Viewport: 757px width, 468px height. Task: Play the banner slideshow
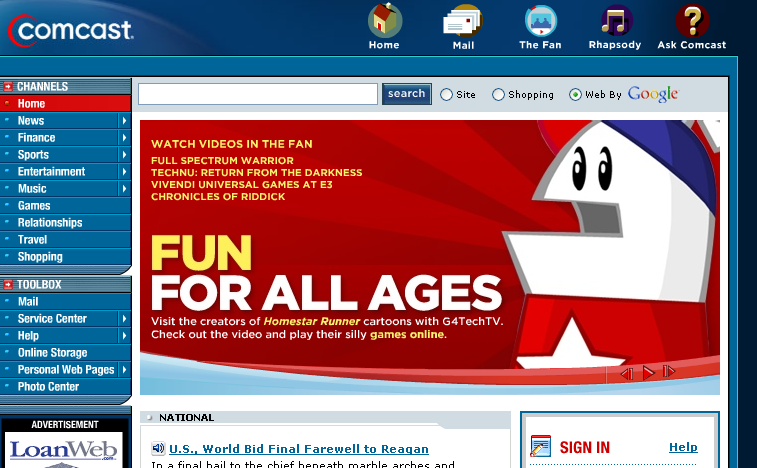click(x=648, y=373)
